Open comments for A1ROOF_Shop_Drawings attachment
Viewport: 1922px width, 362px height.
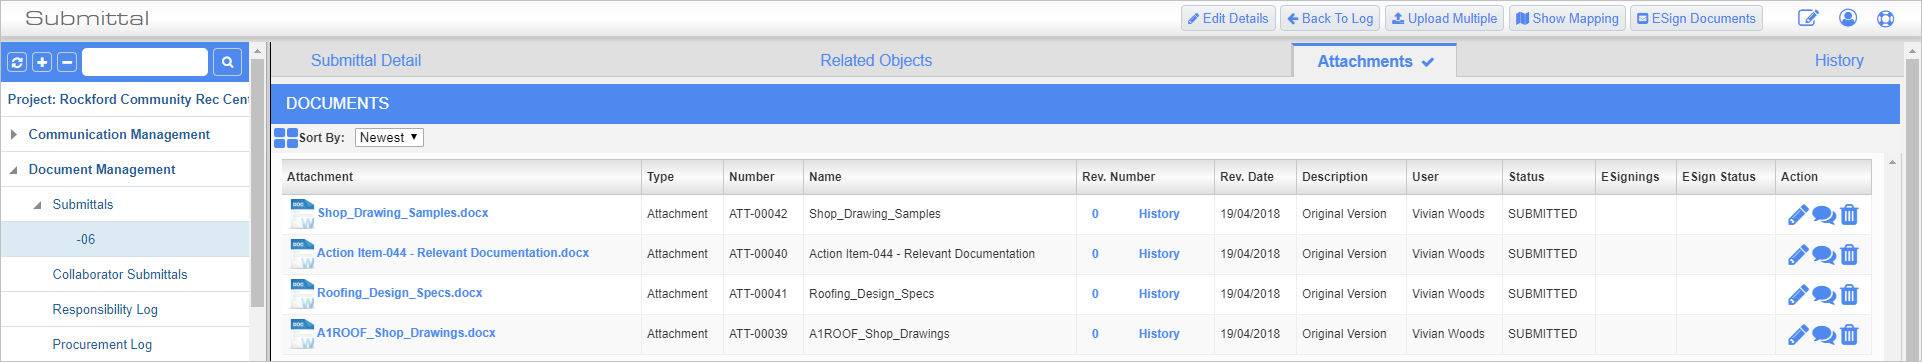click(x=1824, y=334)
